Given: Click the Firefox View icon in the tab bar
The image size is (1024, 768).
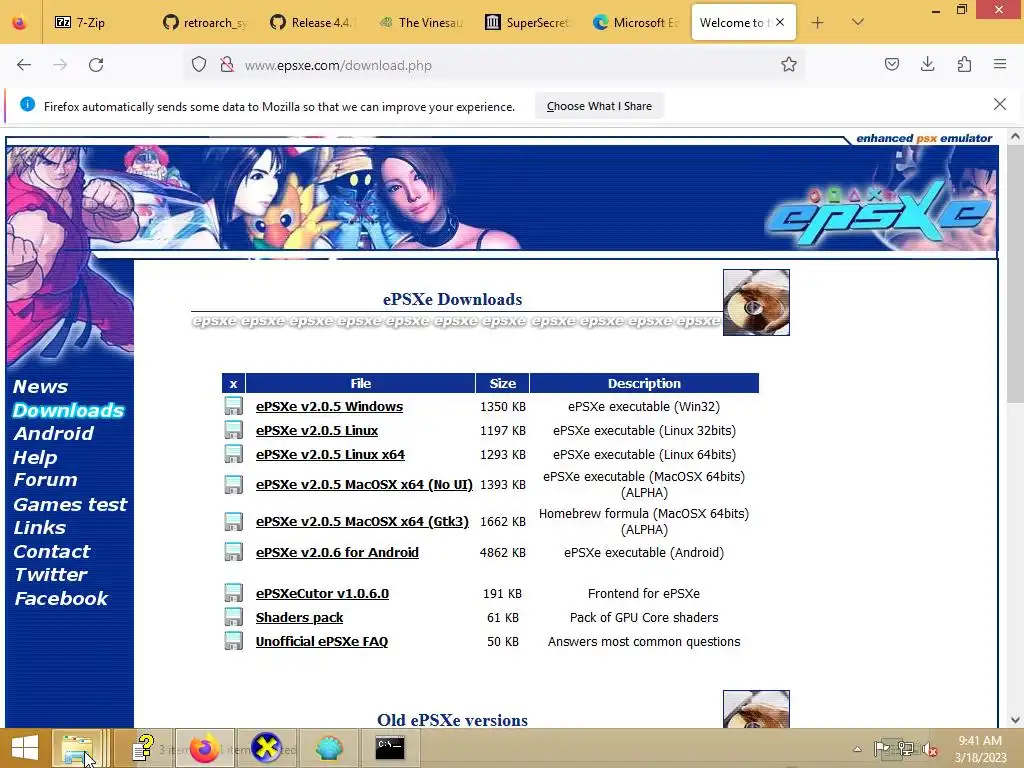Looking at the screenshot, I should tap(20, 23).
